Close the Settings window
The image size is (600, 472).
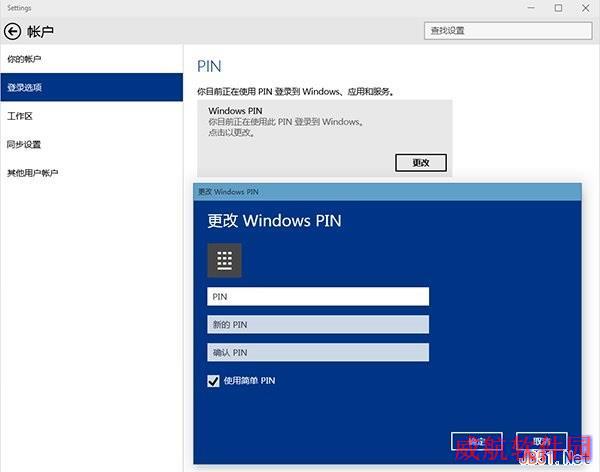(x=585, y=8)
